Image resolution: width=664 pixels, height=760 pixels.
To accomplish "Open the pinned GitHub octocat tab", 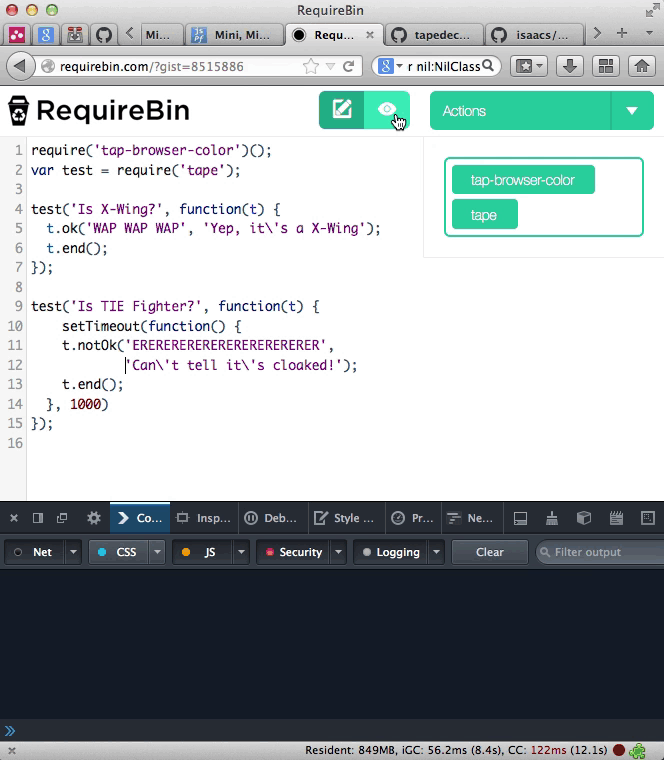I will [x=104, y=35].
